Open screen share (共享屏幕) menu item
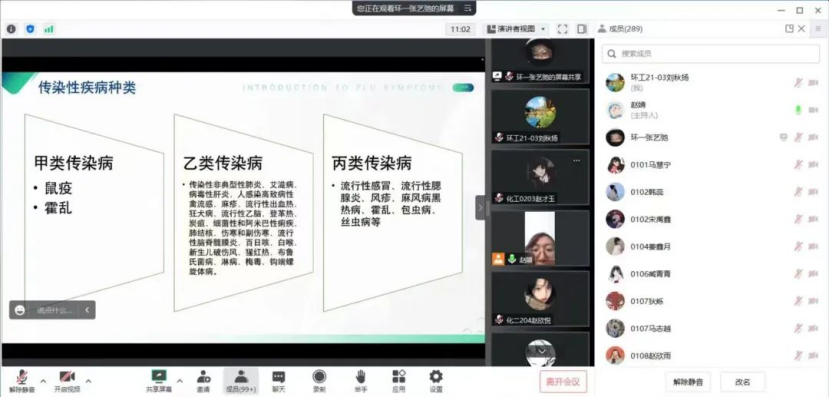The image size is (830, 398). click(159, 381)
